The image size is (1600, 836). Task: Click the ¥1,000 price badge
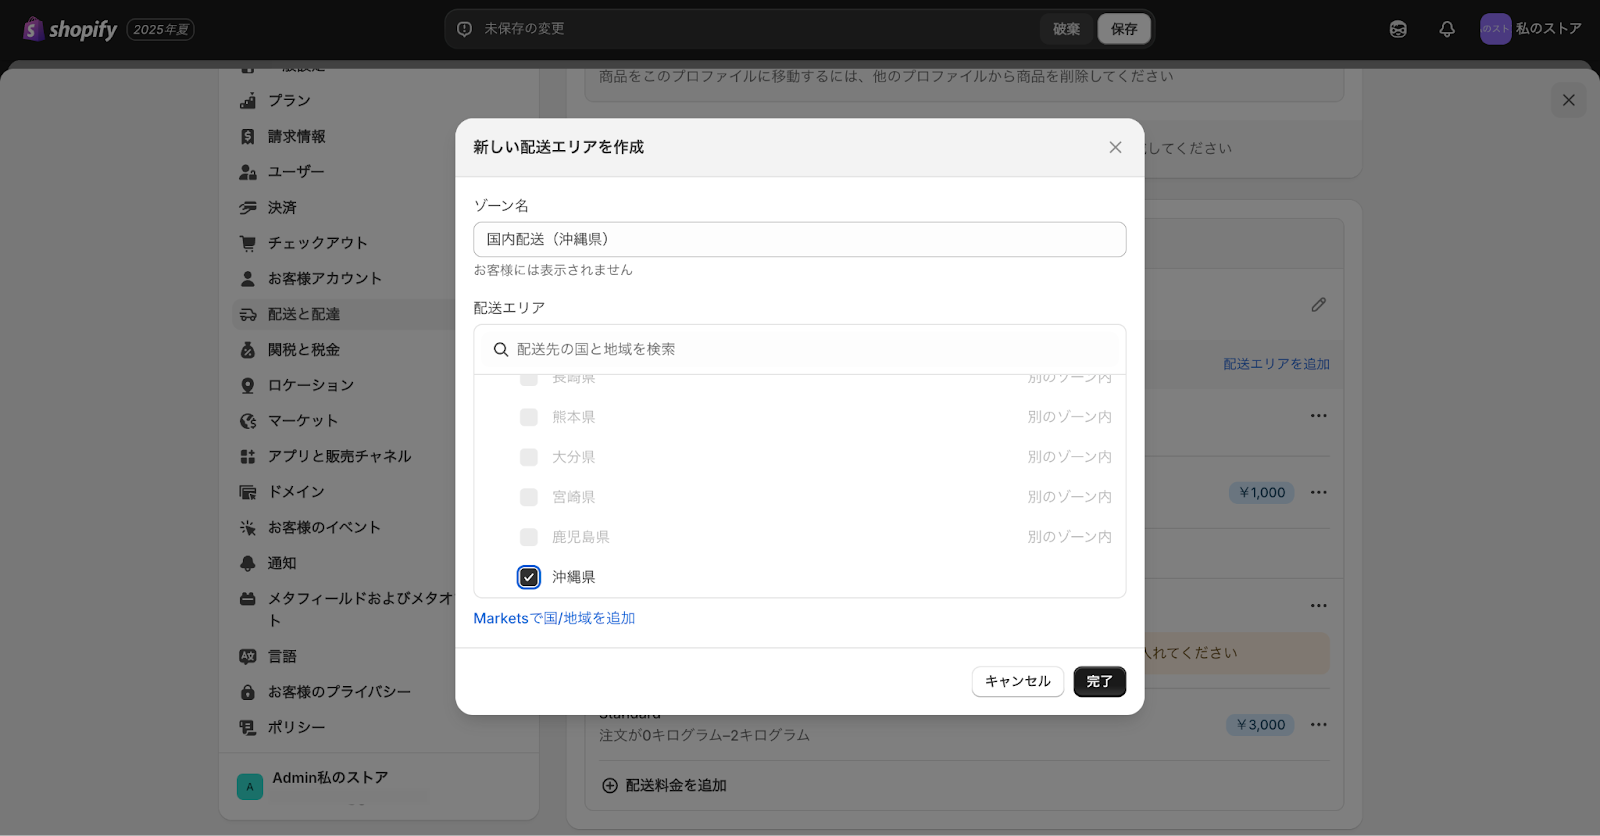(1262, 492)
